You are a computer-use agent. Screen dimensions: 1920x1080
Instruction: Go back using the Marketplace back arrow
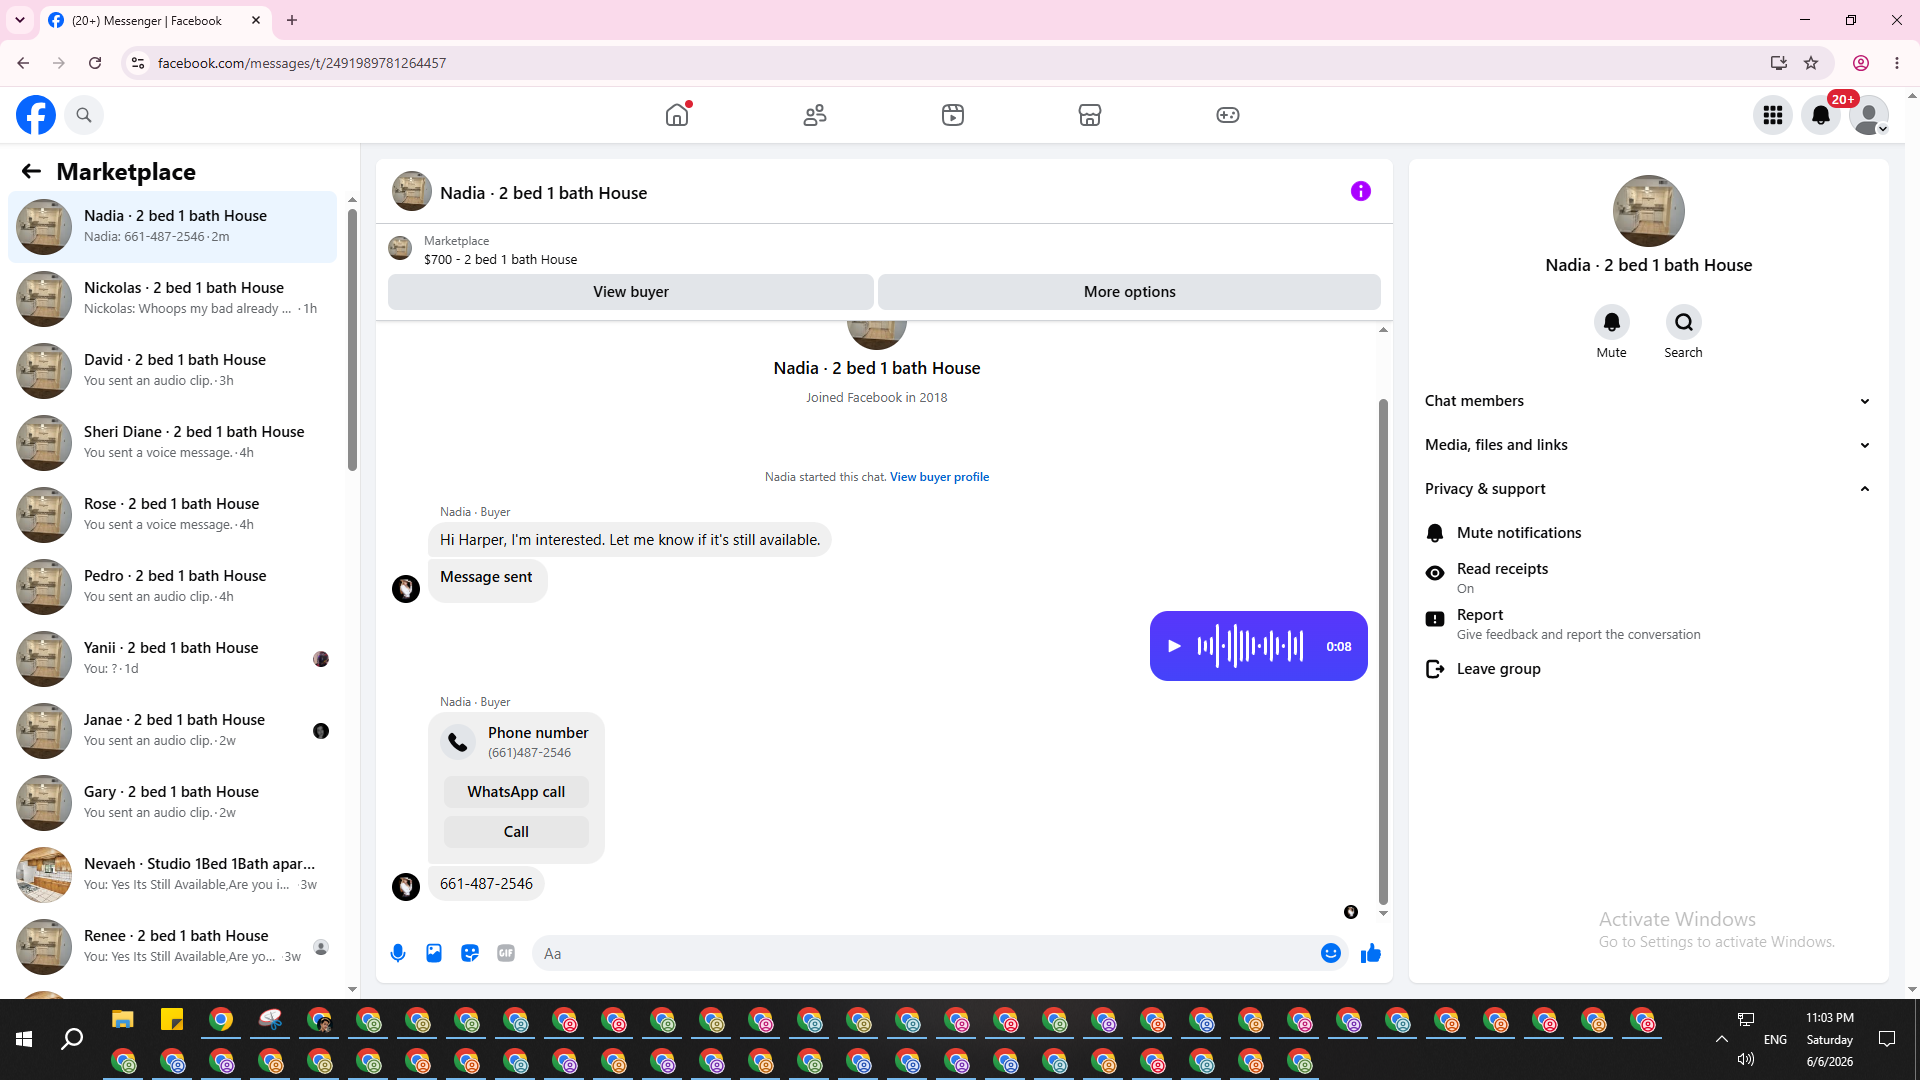click(31, 171)
